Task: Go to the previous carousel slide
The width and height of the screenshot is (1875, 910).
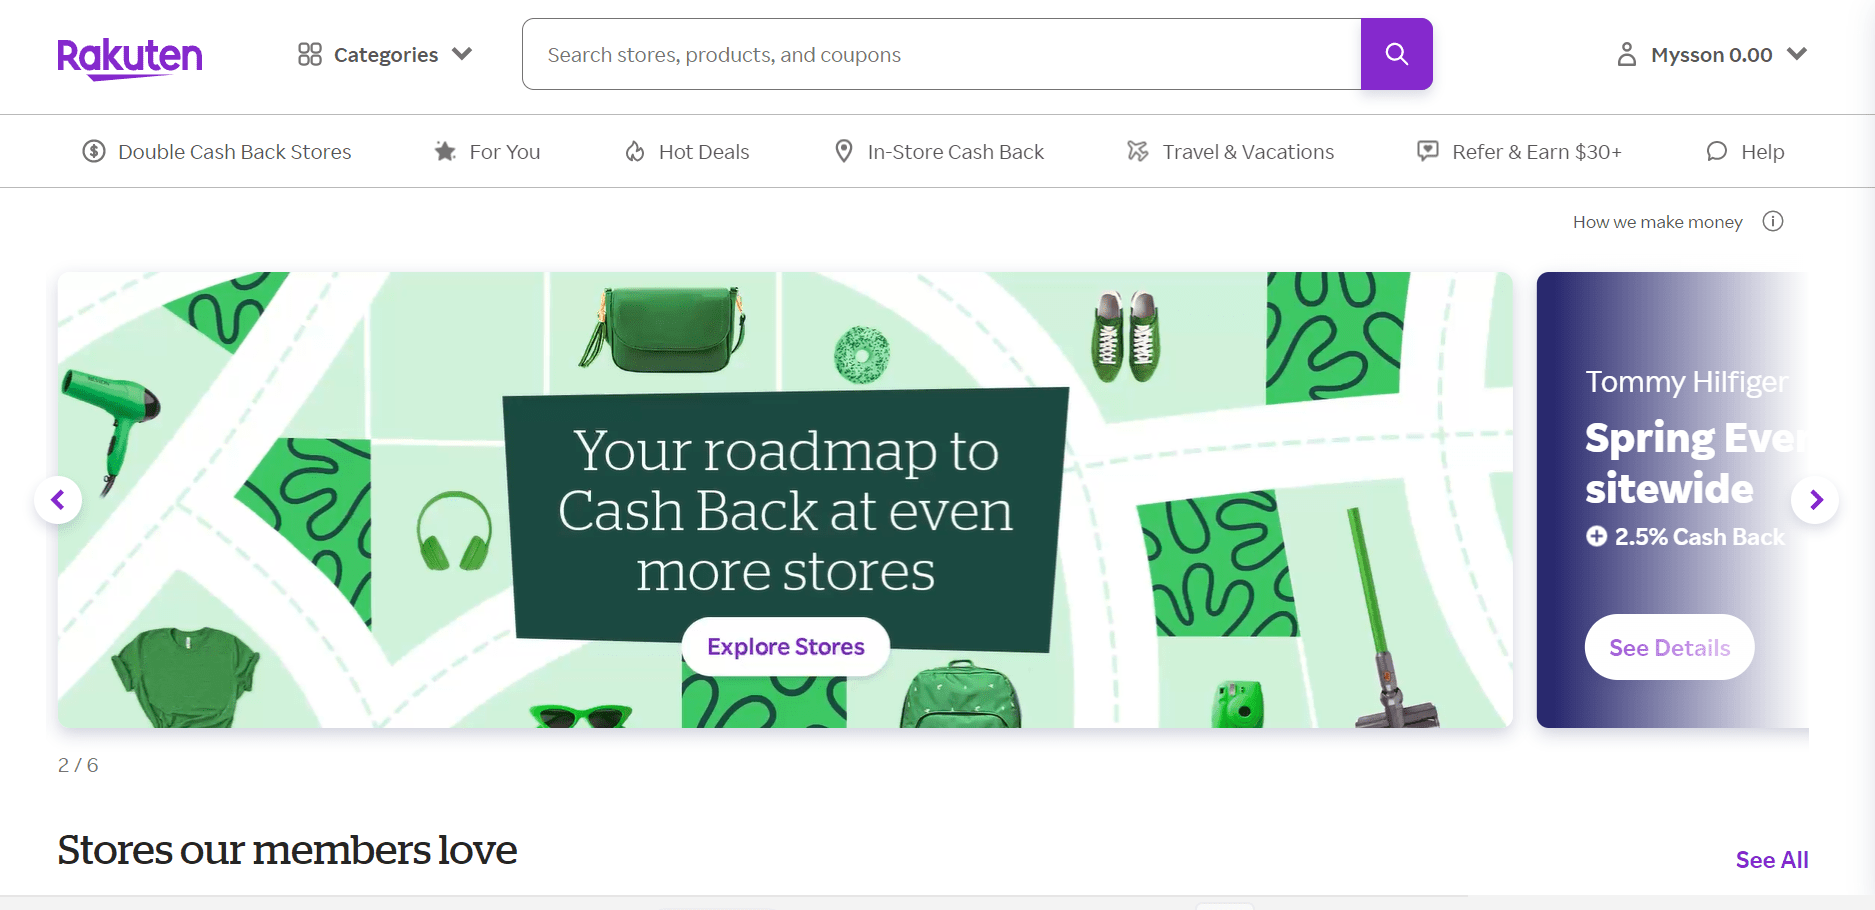Action: [x=58, y=499]
